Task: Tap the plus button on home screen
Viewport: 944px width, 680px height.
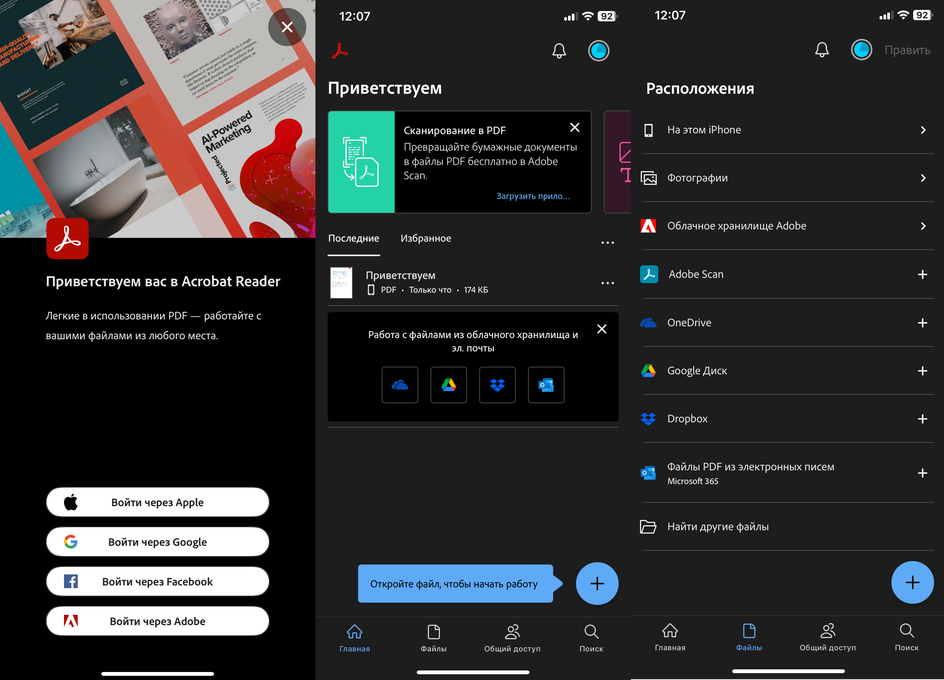Action: pos(597,584)
